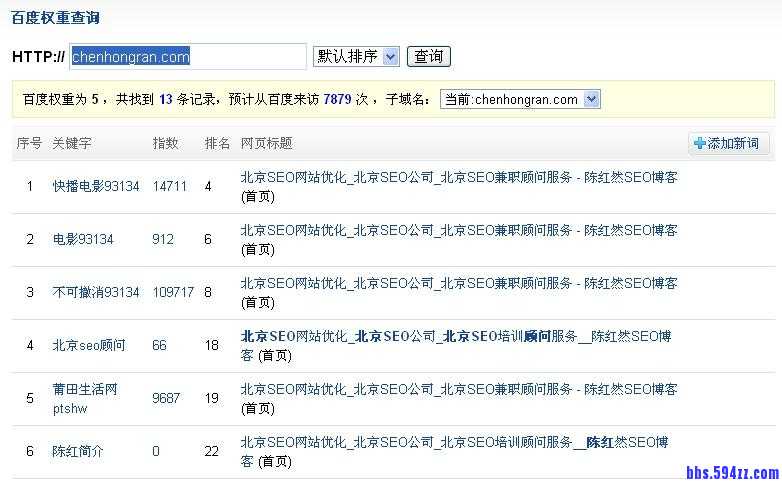Open keyword link 陈红简介
This screenshot has height=483, width=782.
[x=78, y=451]
